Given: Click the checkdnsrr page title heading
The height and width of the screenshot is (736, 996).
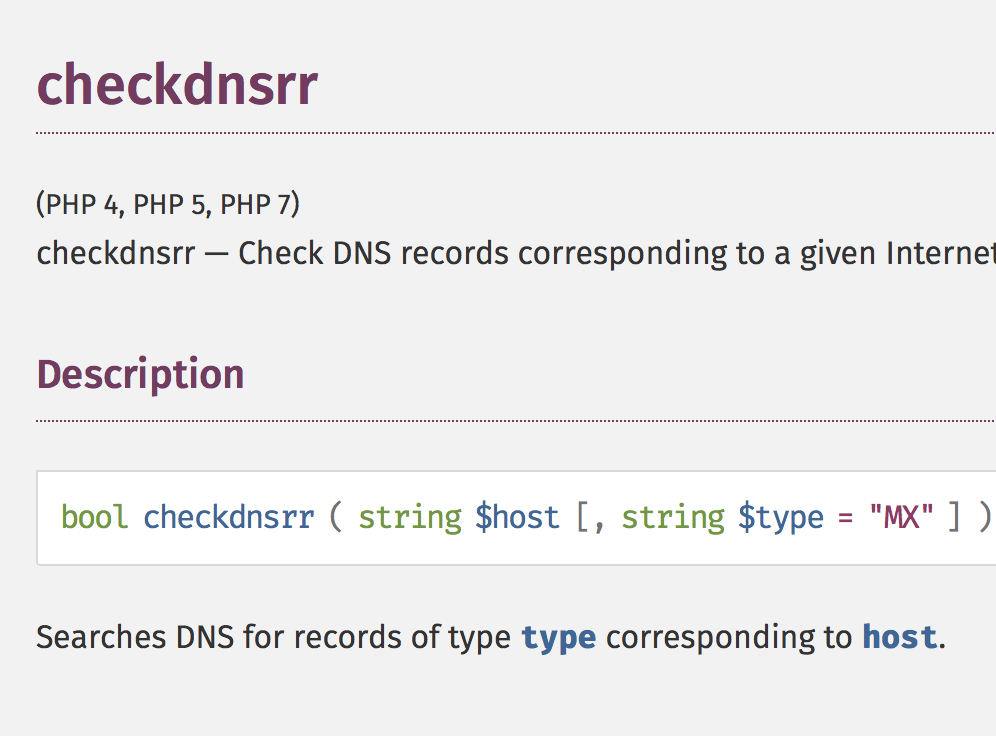Looking at the screenshot, I should [x=177, y=85].
